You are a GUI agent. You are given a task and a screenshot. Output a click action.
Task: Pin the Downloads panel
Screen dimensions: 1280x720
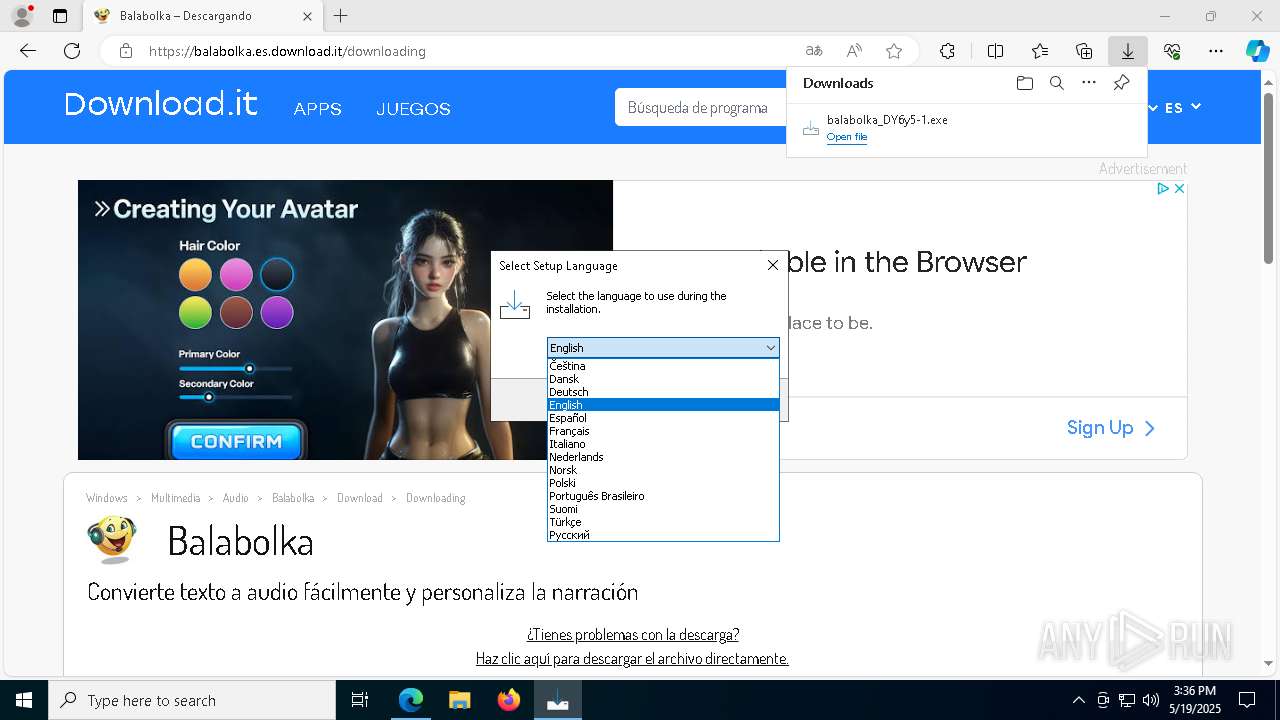pyautogui.click(x=1121, y=83)
